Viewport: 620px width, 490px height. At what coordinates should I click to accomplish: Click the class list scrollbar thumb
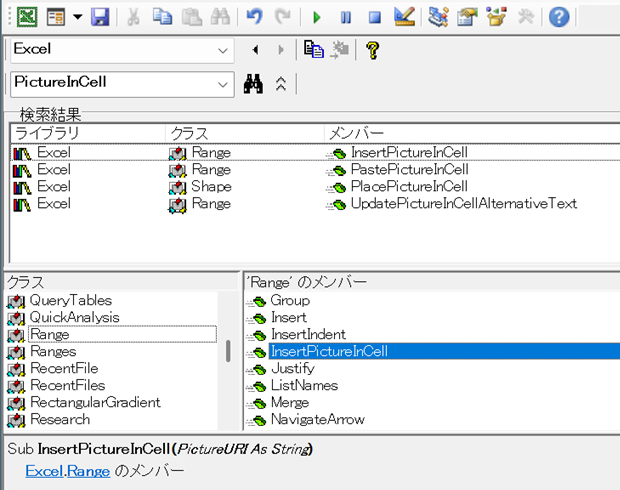pyautogui.click(x=228, y=351)
